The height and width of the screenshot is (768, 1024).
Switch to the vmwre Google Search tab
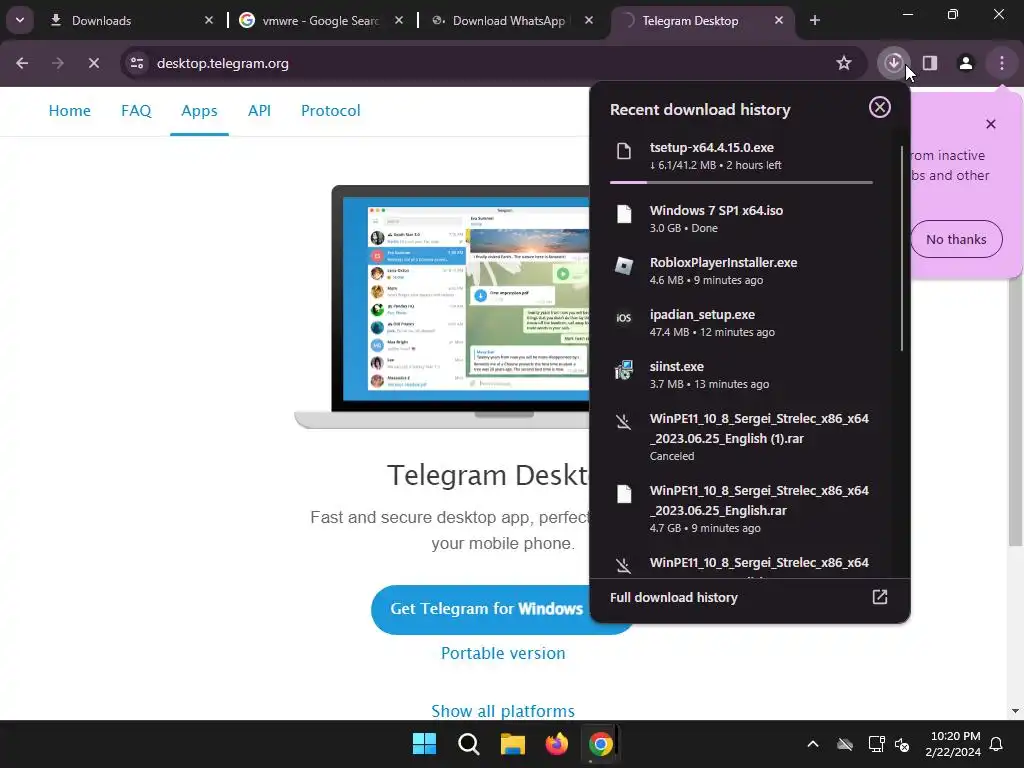(x=320, y=21)
